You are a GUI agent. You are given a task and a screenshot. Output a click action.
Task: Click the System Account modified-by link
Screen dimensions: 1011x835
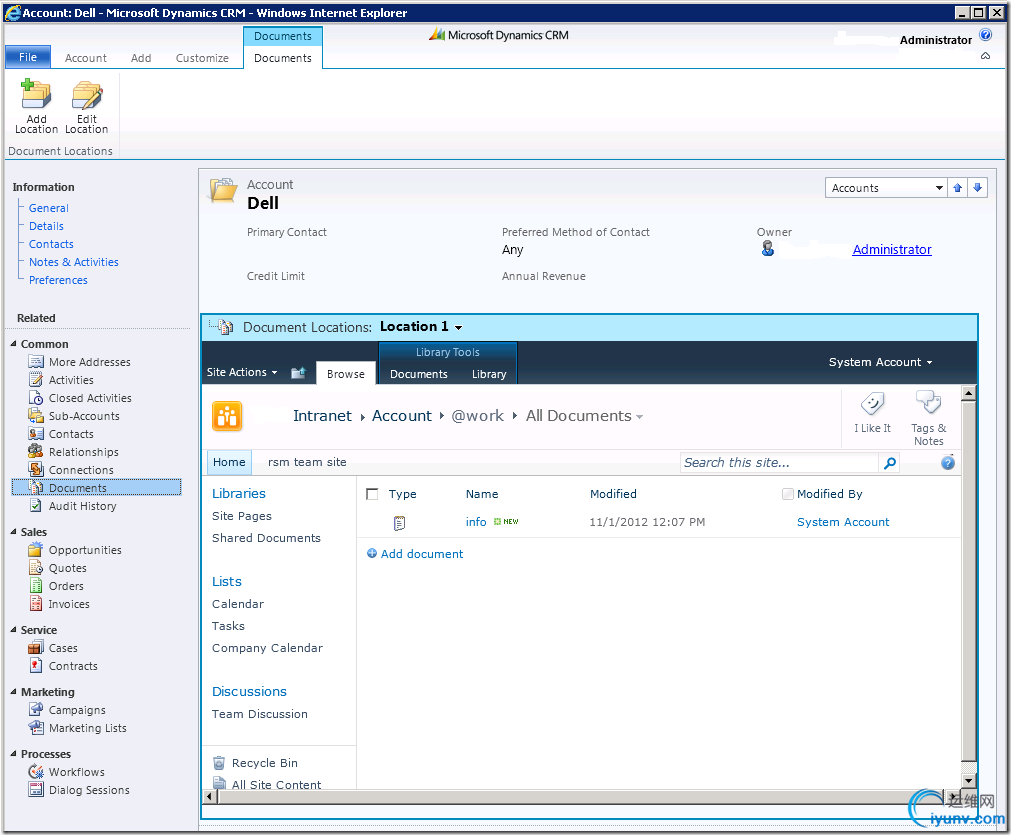pos(843,522)
